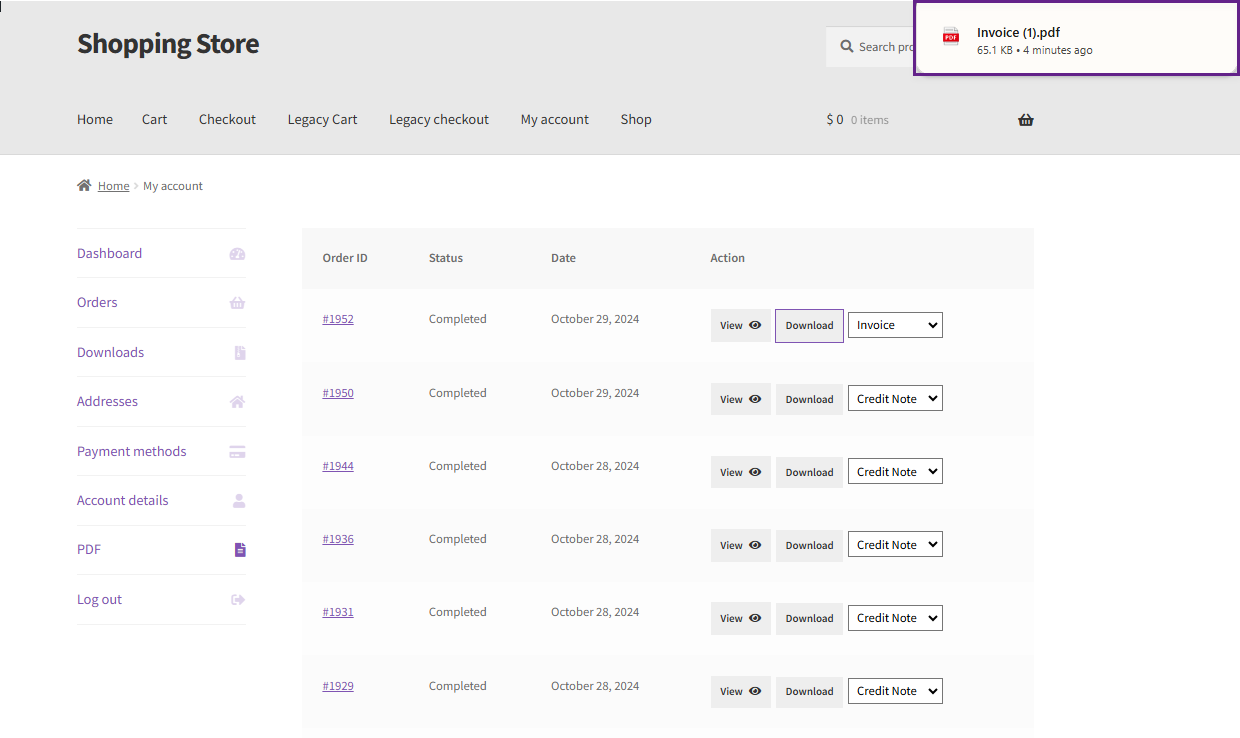Open PDF link in account sidebar
This screenshot has height=738, width=1240.
point(89,549)
